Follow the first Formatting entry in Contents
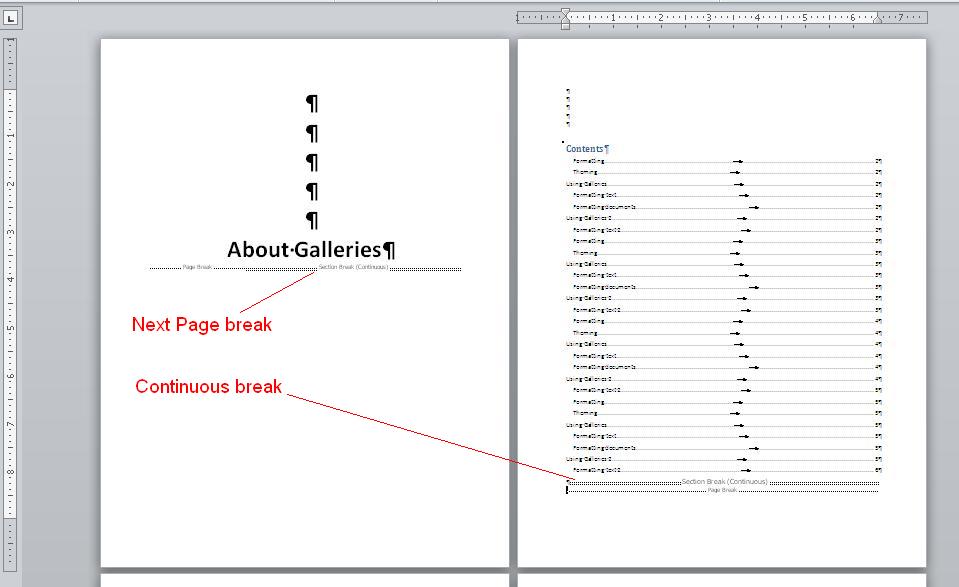 tap(589, 161)
